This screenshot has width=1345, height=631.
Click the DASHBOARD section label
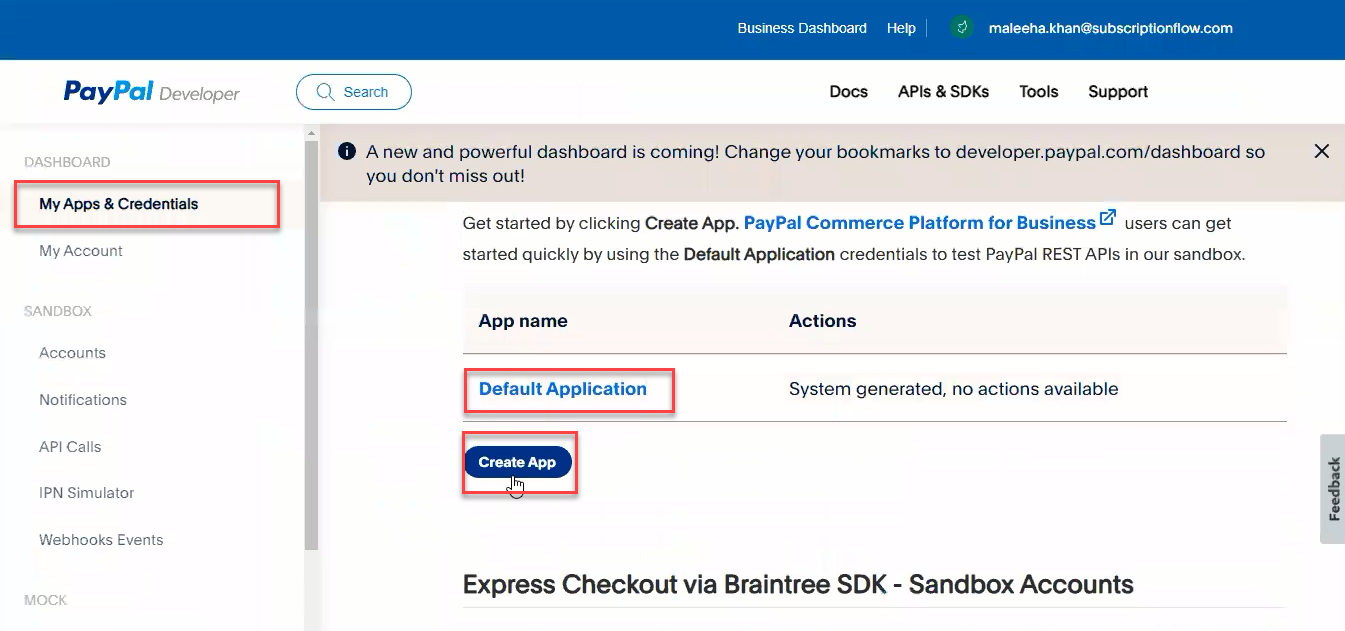coord(67,162)
